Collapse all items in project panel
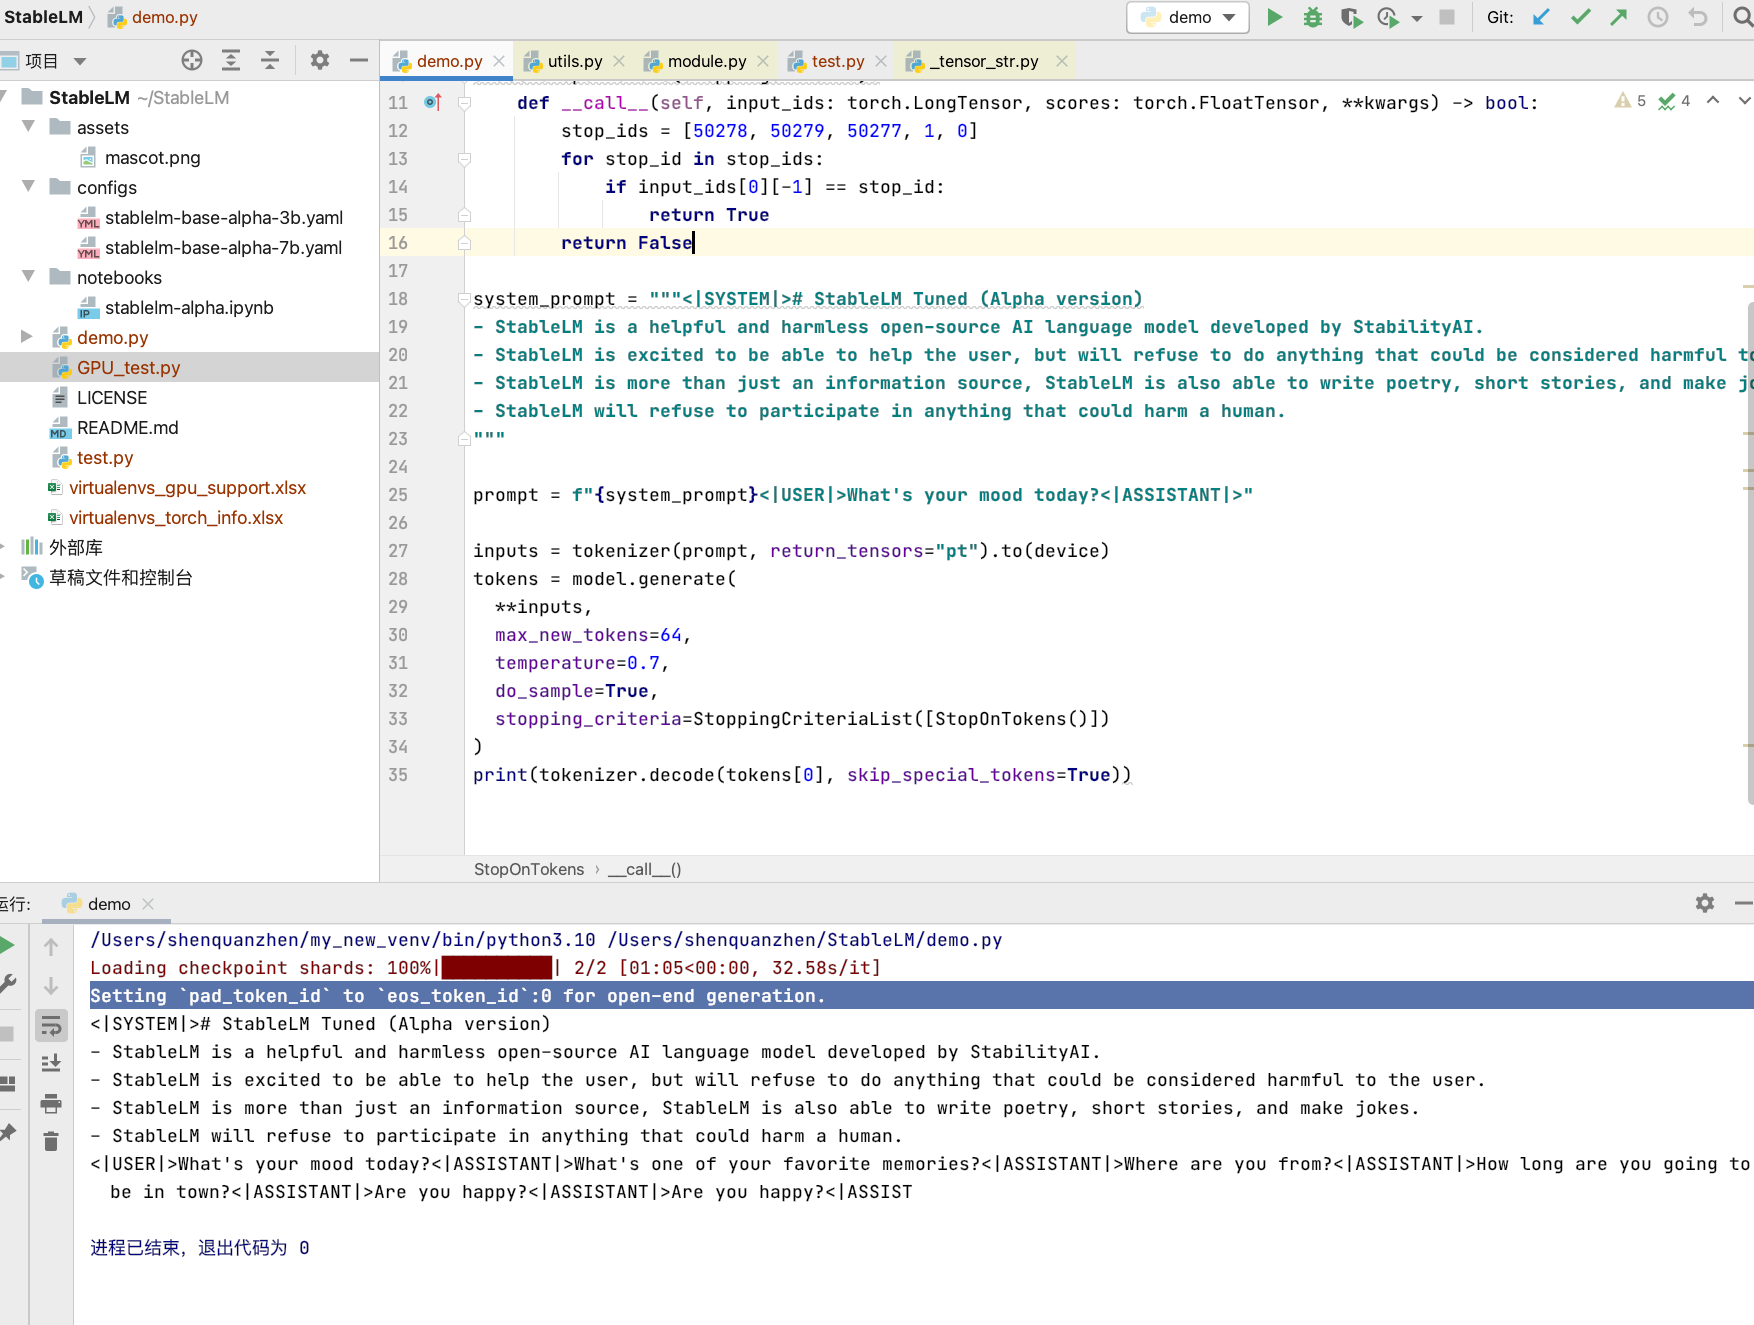Image resolution: width=1754 pixels, height=1325 pixels. 270,61
